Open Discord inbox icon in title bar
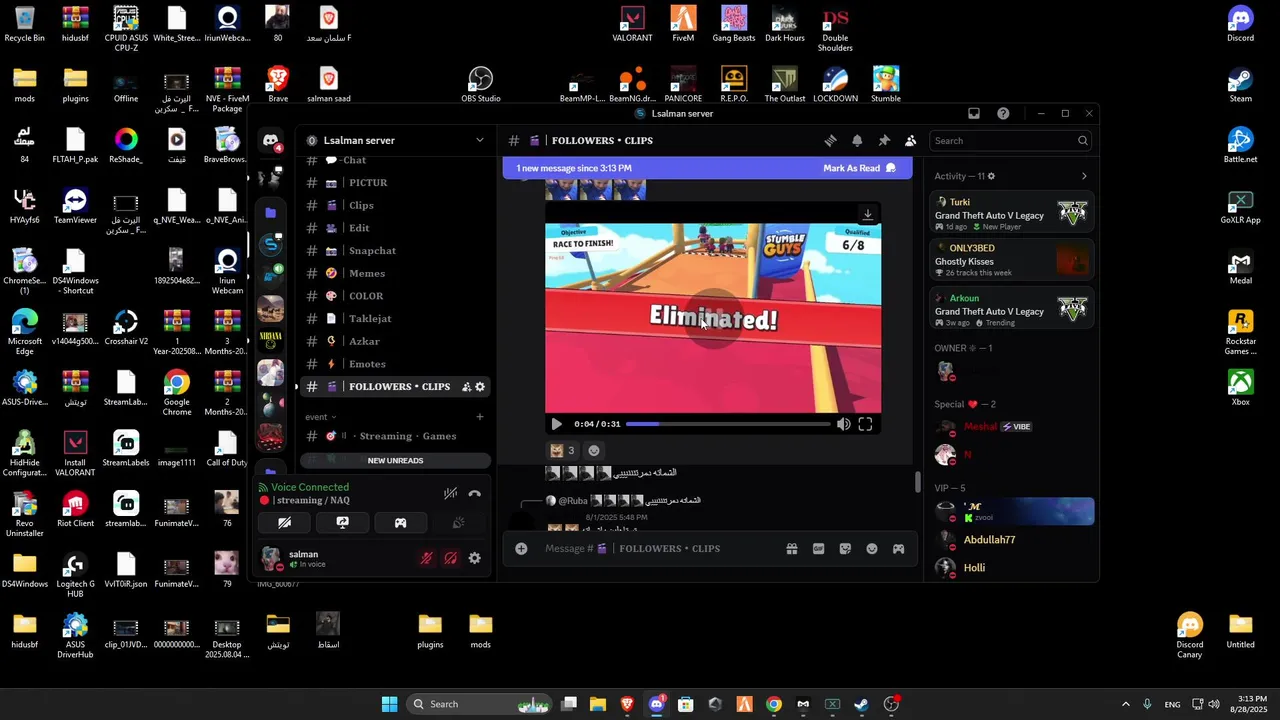 coord(974,113)
